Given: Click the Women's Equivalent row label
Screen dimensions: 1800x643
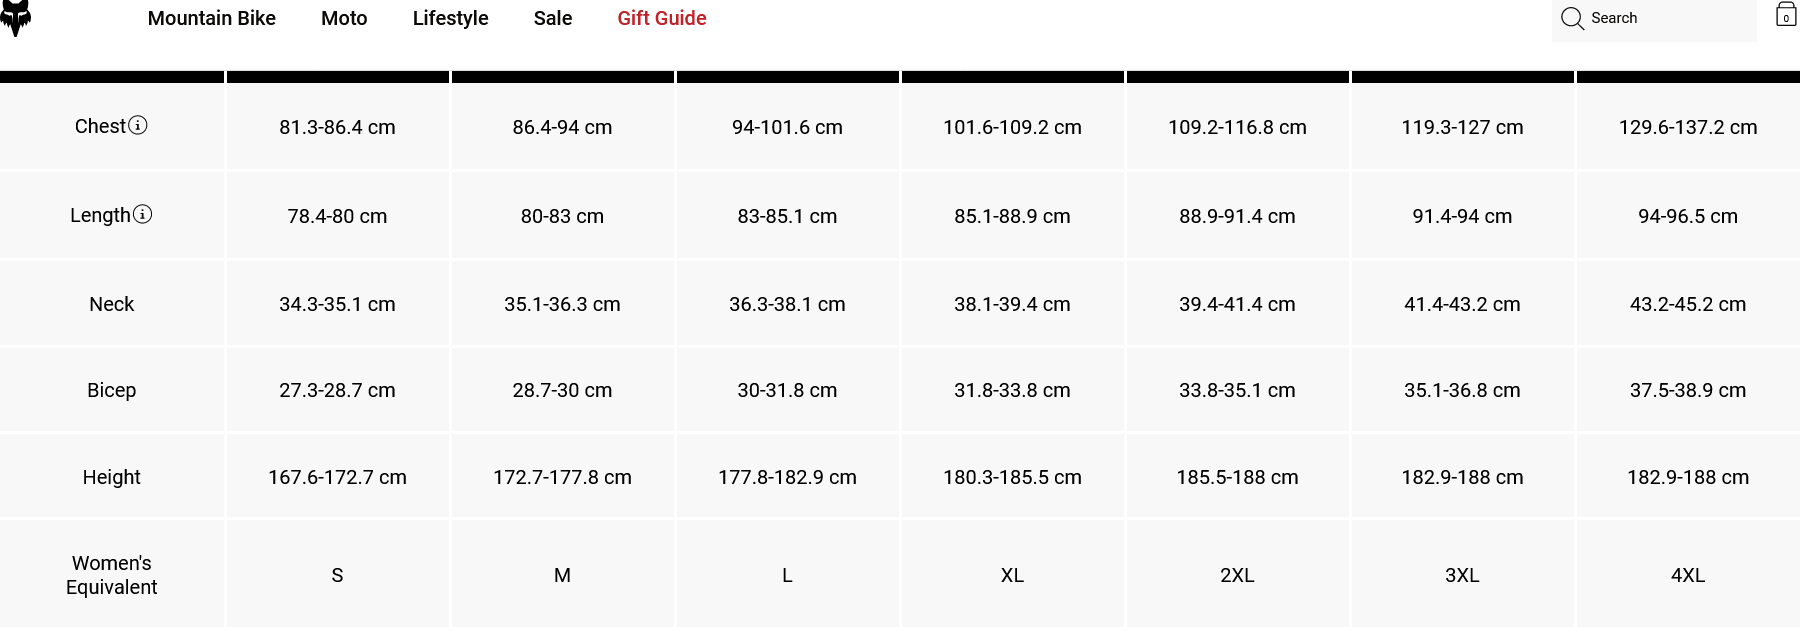Looking at the screenshot, I should click(111, 575).
